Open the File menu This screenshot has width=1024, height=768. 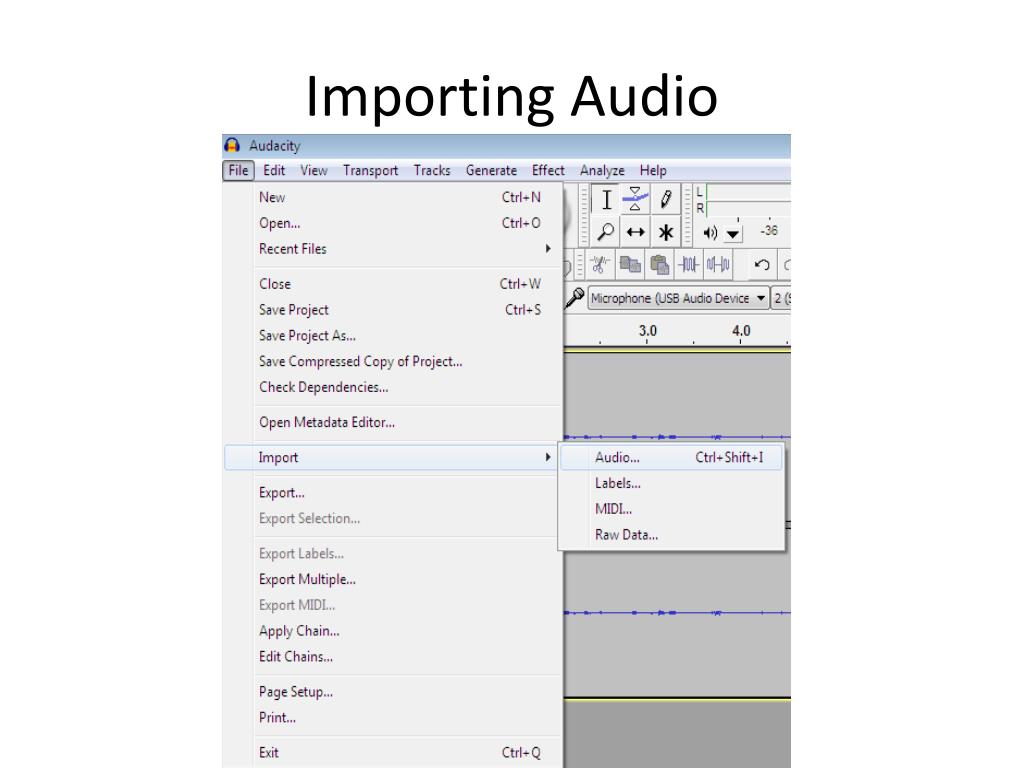coord(238,170)
